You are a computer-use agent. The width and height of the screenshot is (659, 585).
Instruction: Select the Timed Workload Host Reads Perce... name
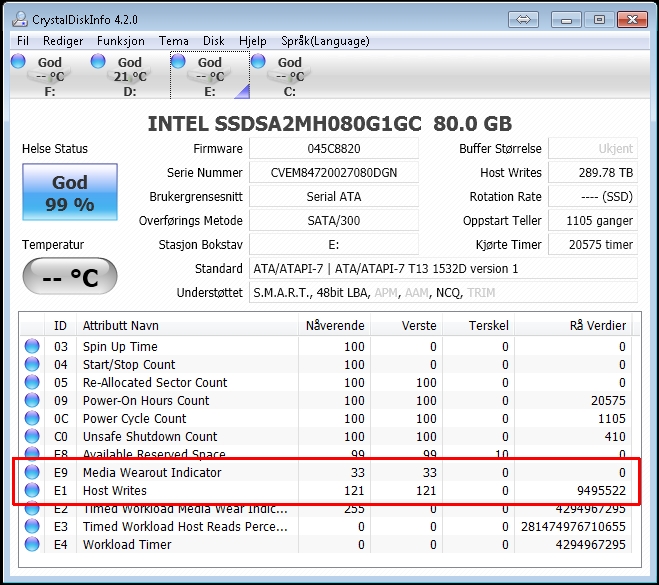click(x=185, y=527)
